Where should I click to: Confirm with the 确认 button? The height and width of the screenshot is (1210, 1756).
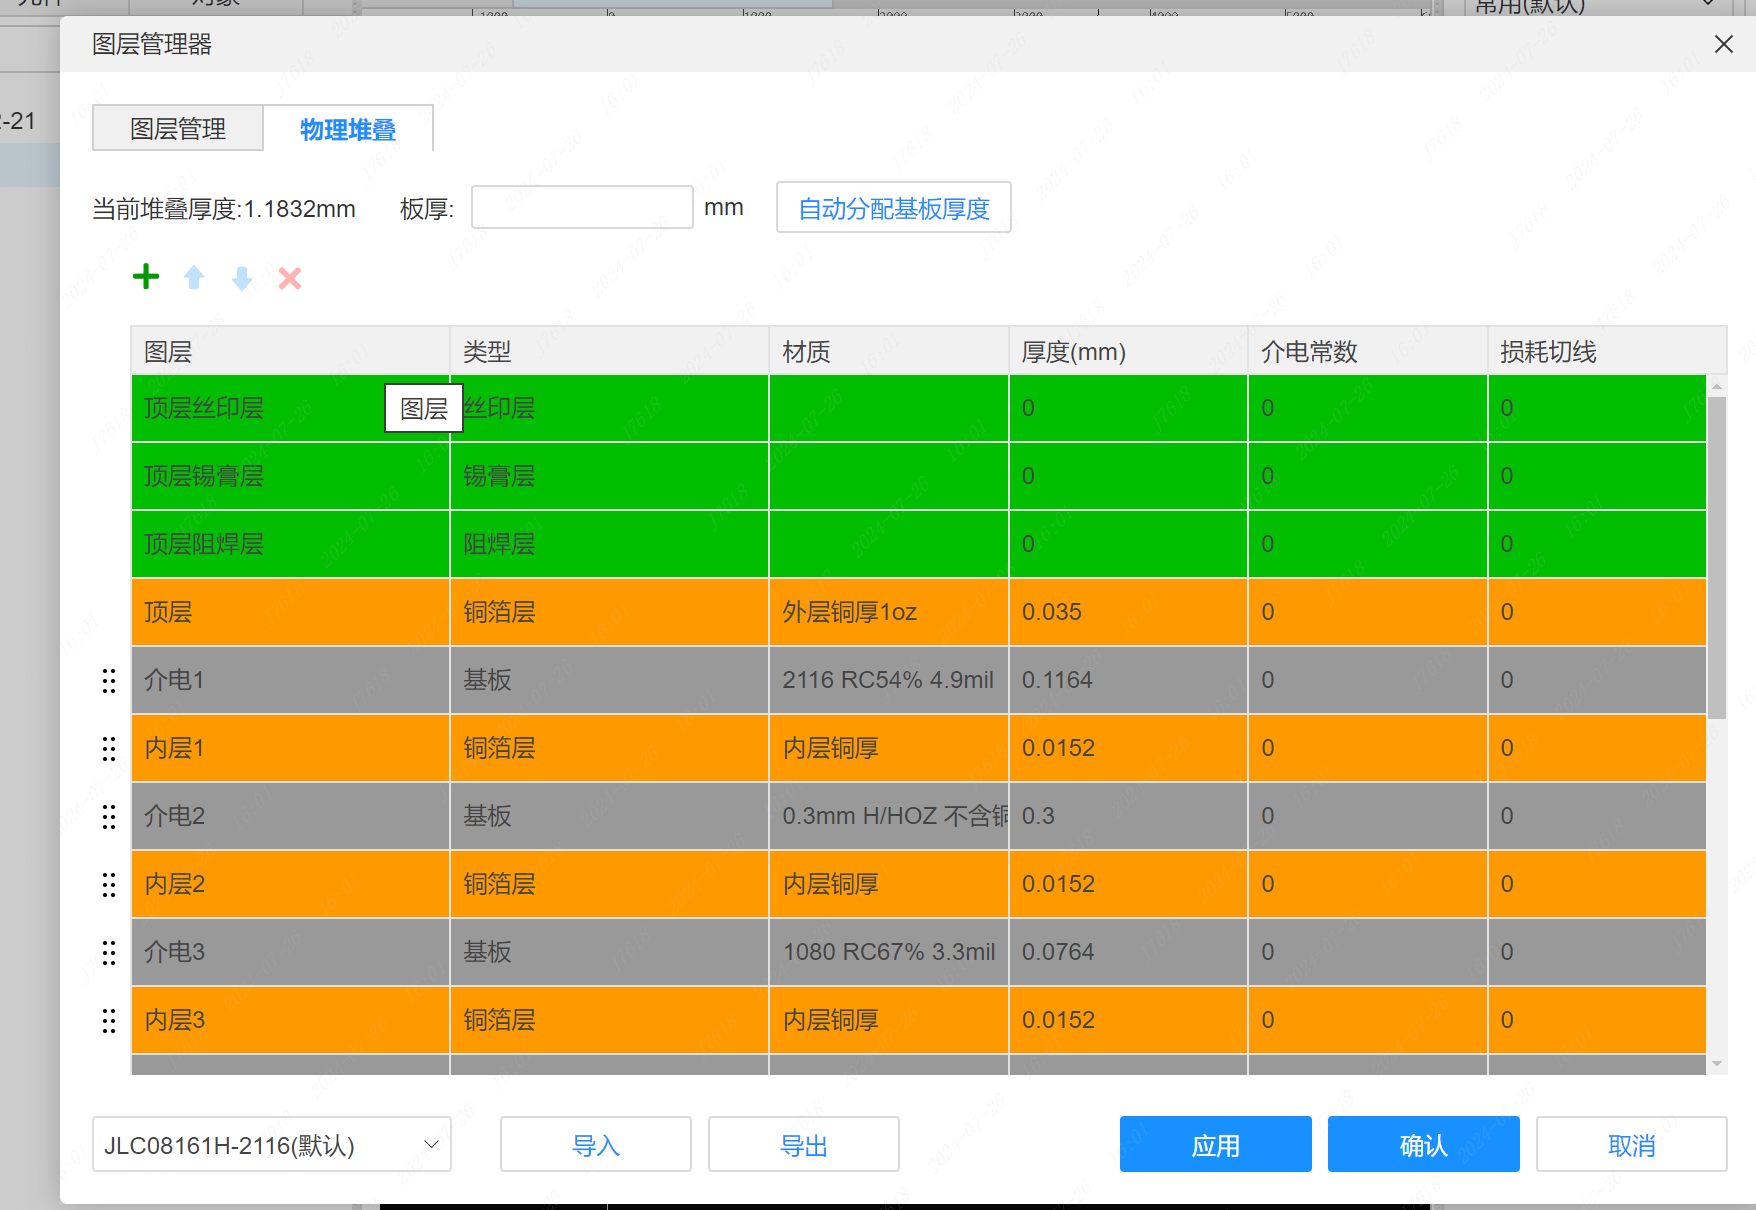1423,1145
